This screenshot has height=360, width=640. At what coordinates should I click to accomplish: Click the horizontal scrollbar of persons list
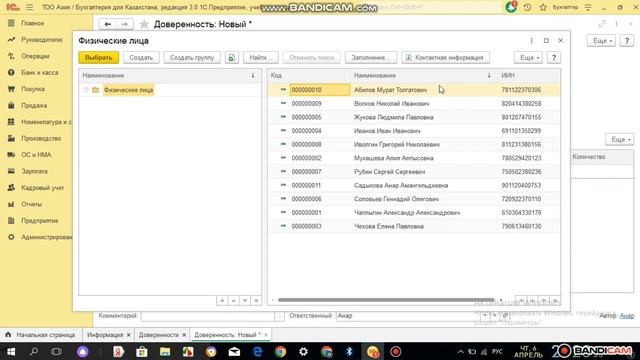tap(386, 300)
